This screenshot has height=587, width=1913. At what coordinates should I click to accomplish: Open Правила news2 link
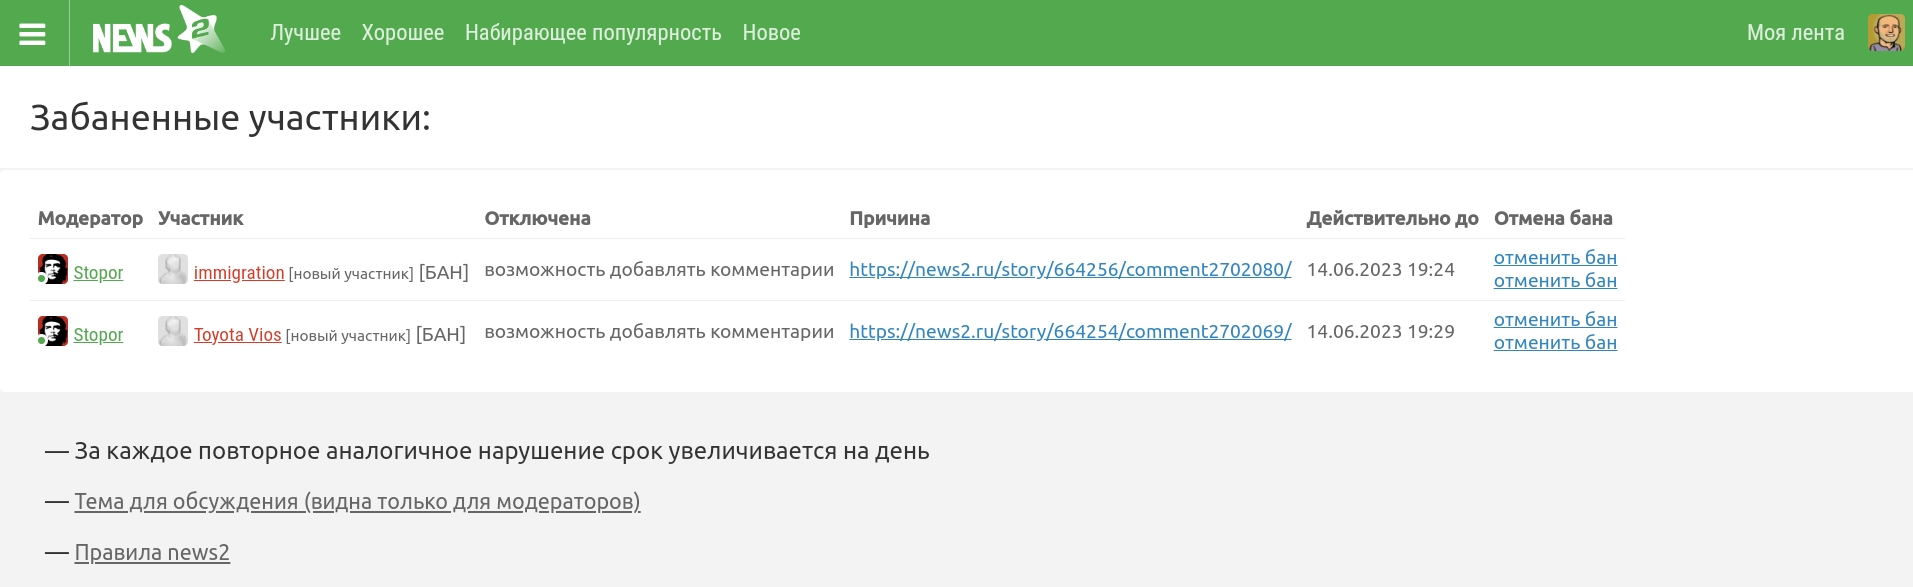152,553
